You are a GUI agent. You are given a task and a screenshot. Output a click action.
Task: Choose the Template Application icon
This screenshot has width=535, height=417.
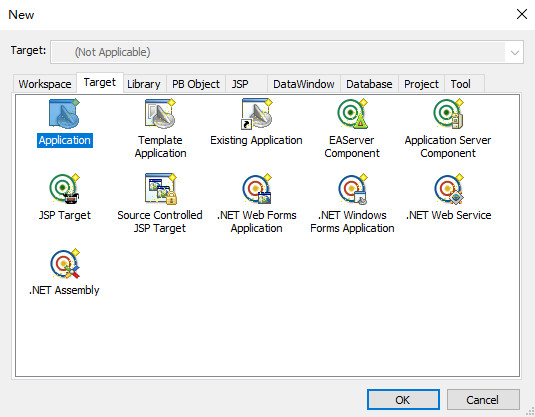160,114
